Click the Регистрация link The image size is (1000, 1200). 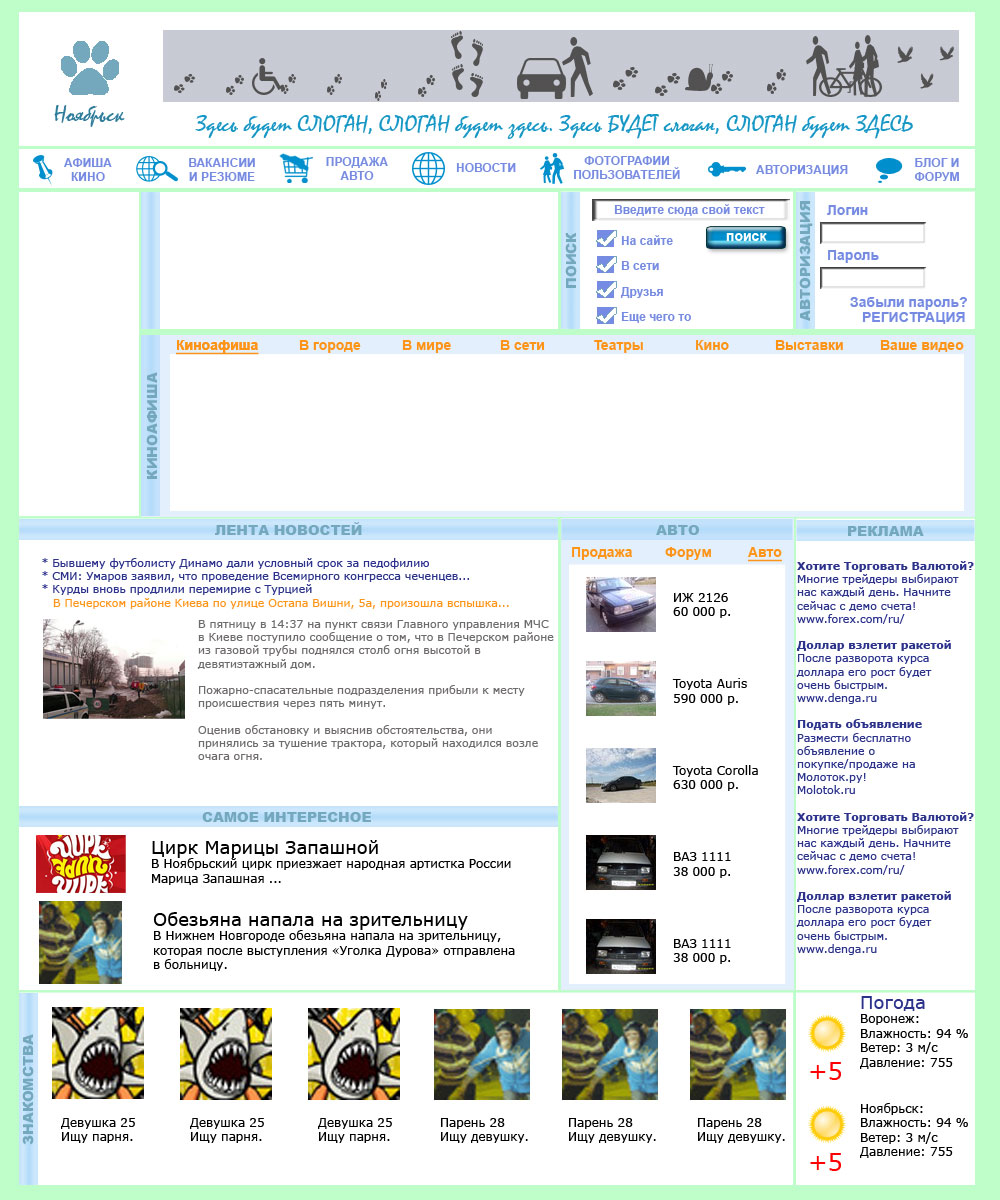click(913, 317)
